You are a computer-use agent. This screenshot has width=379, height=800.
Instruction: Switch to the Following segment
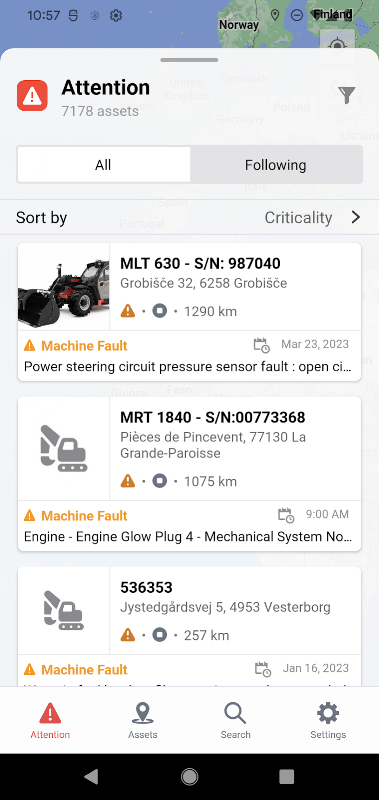275,165
